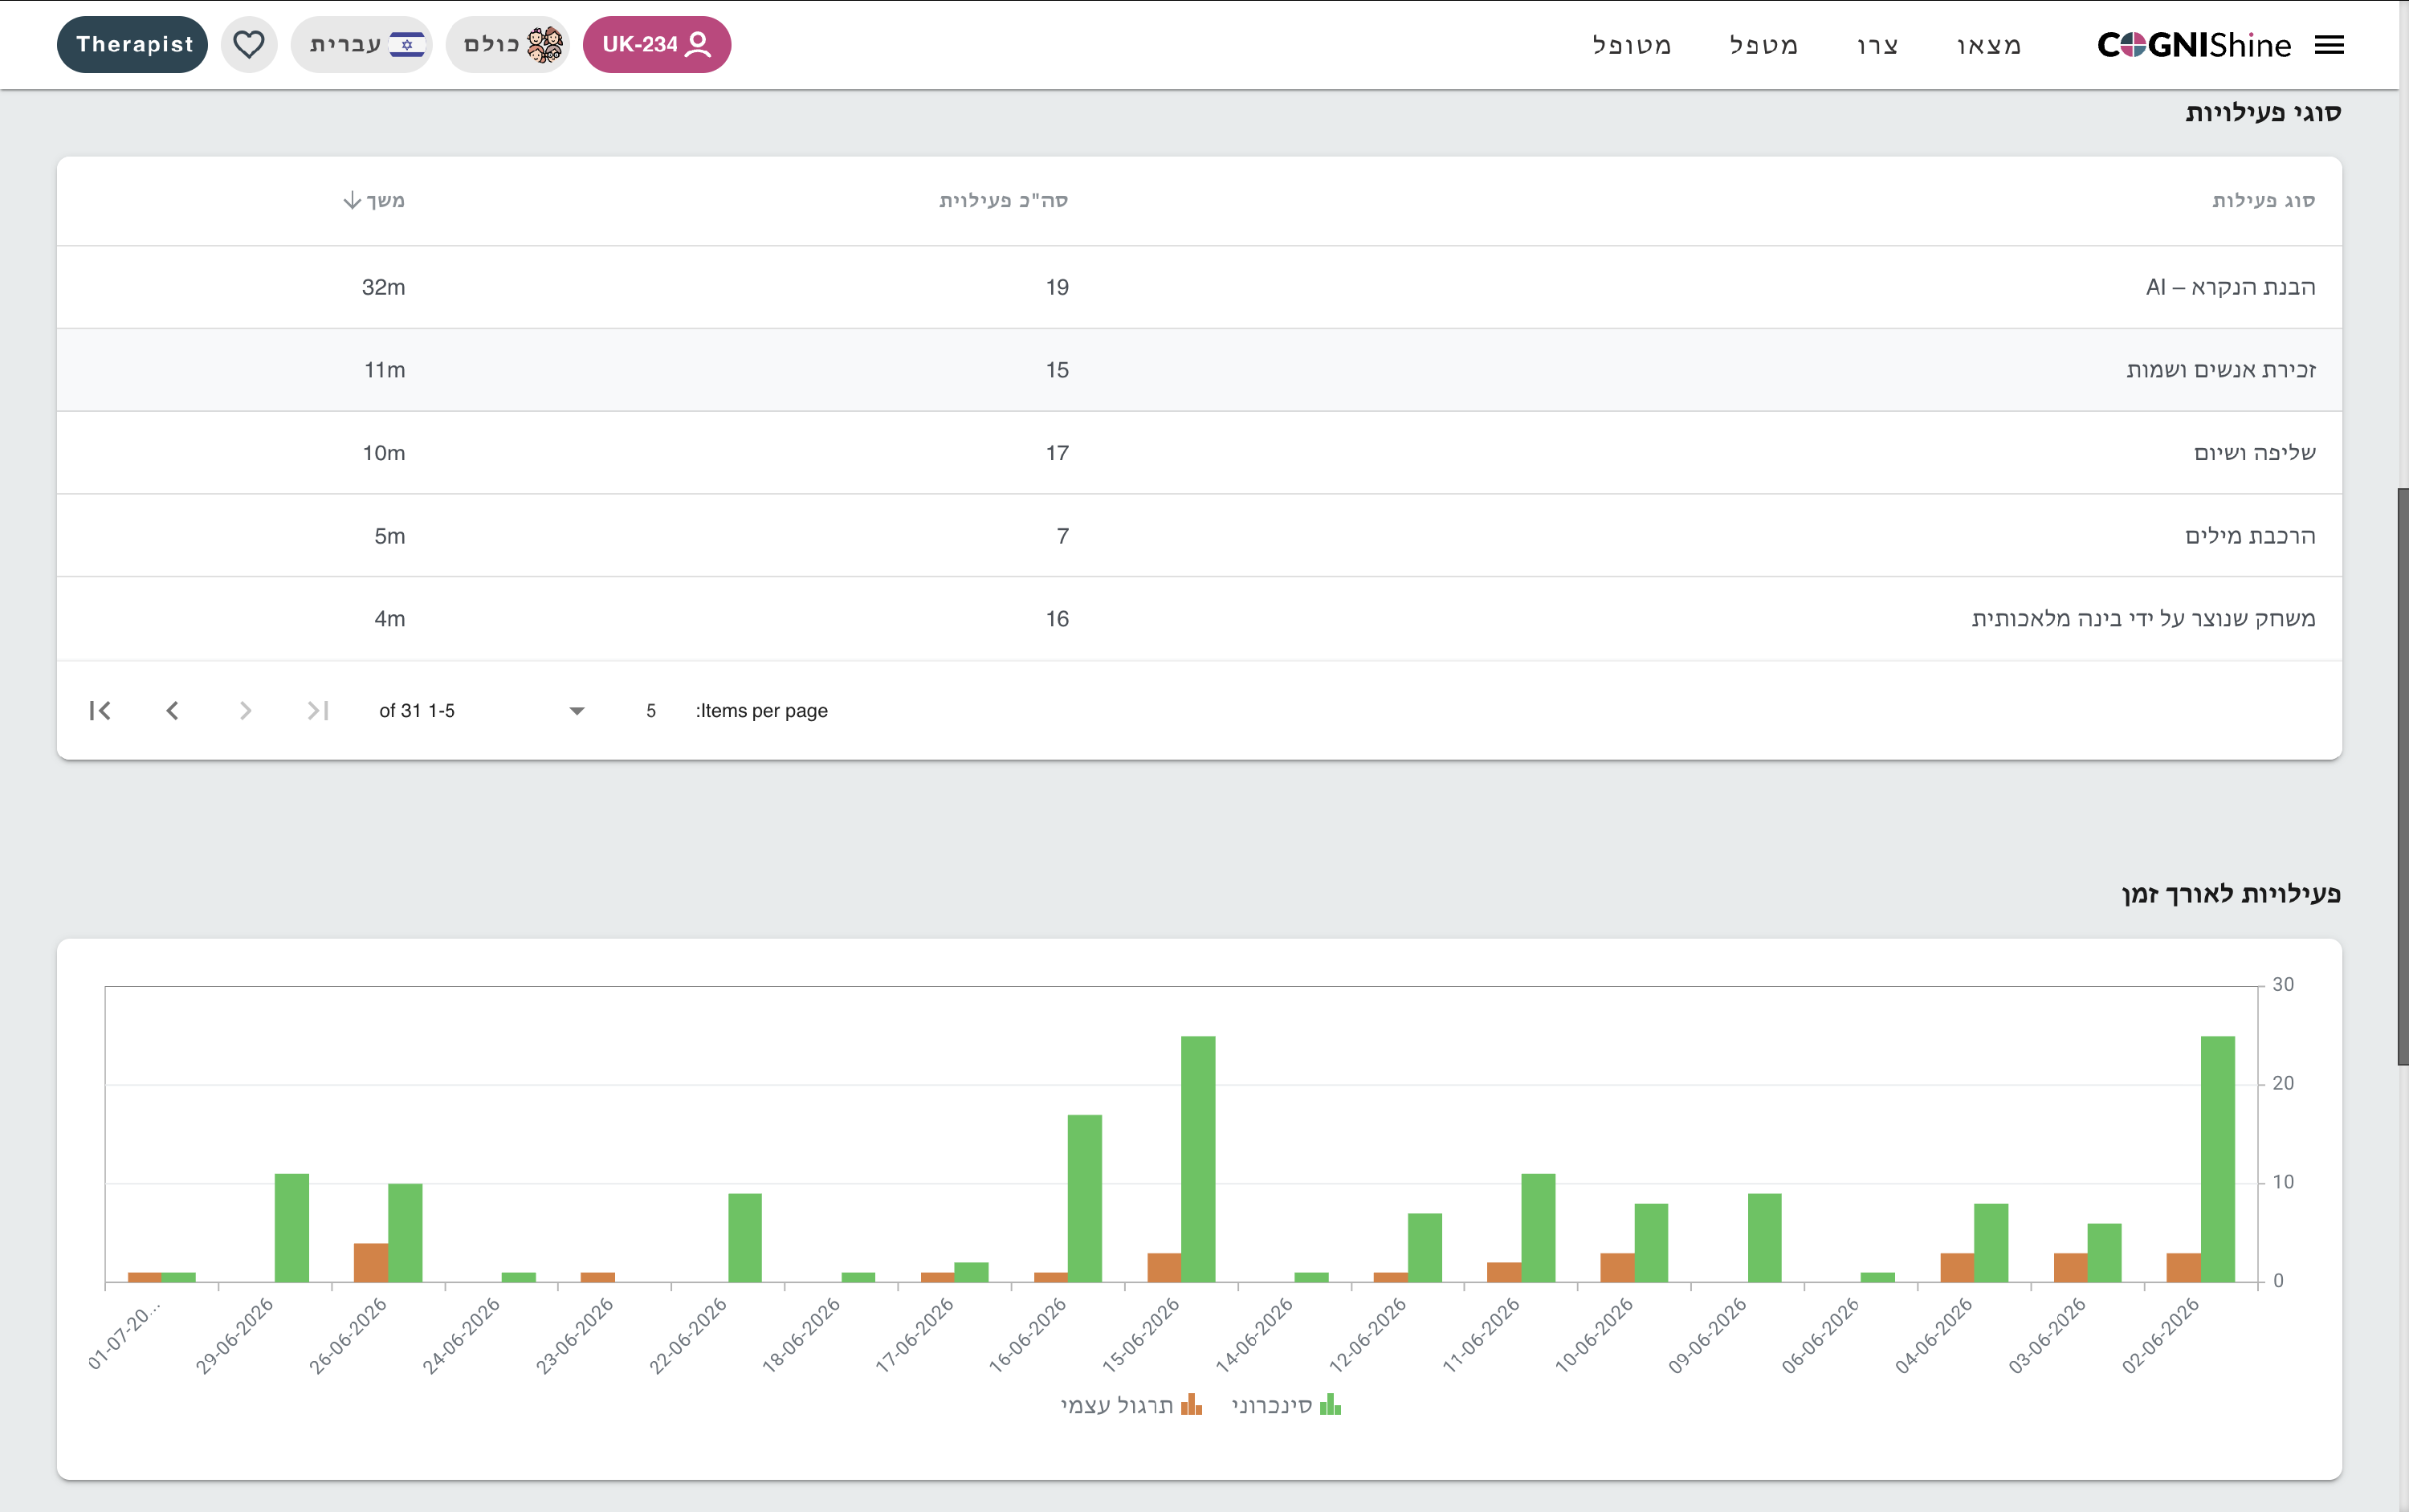
Task: Toggle the תרגול עצמי series in the legend
Action: 1131,1405
